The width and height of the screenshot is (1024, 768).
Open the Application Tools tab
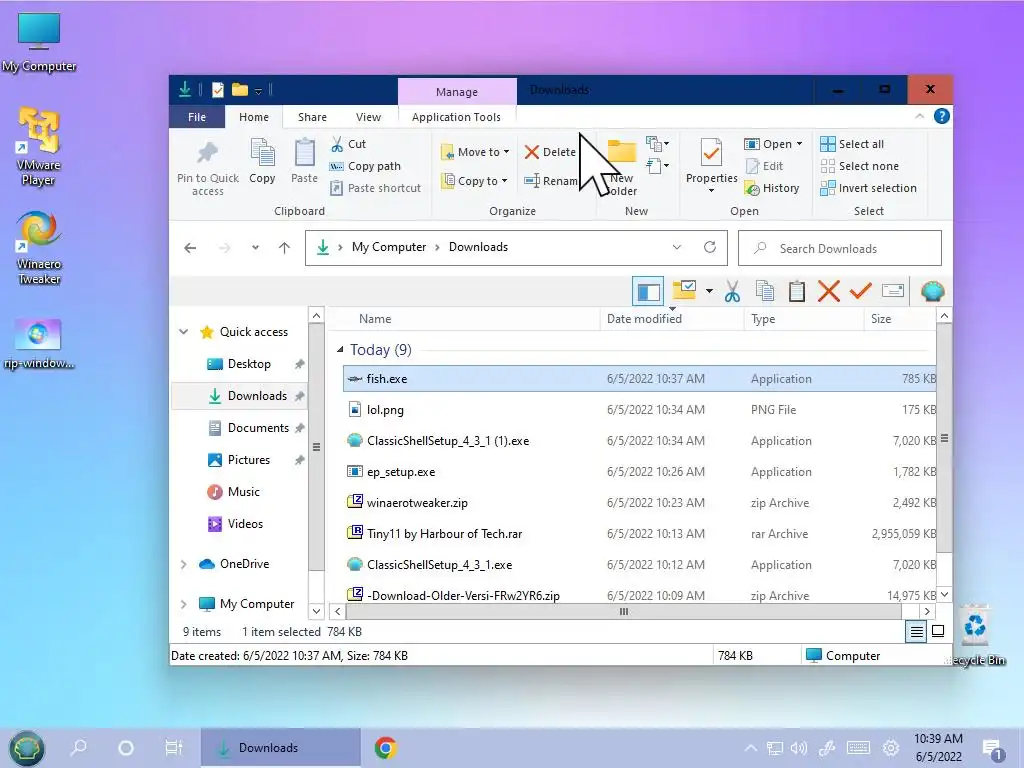click(456, 117)
